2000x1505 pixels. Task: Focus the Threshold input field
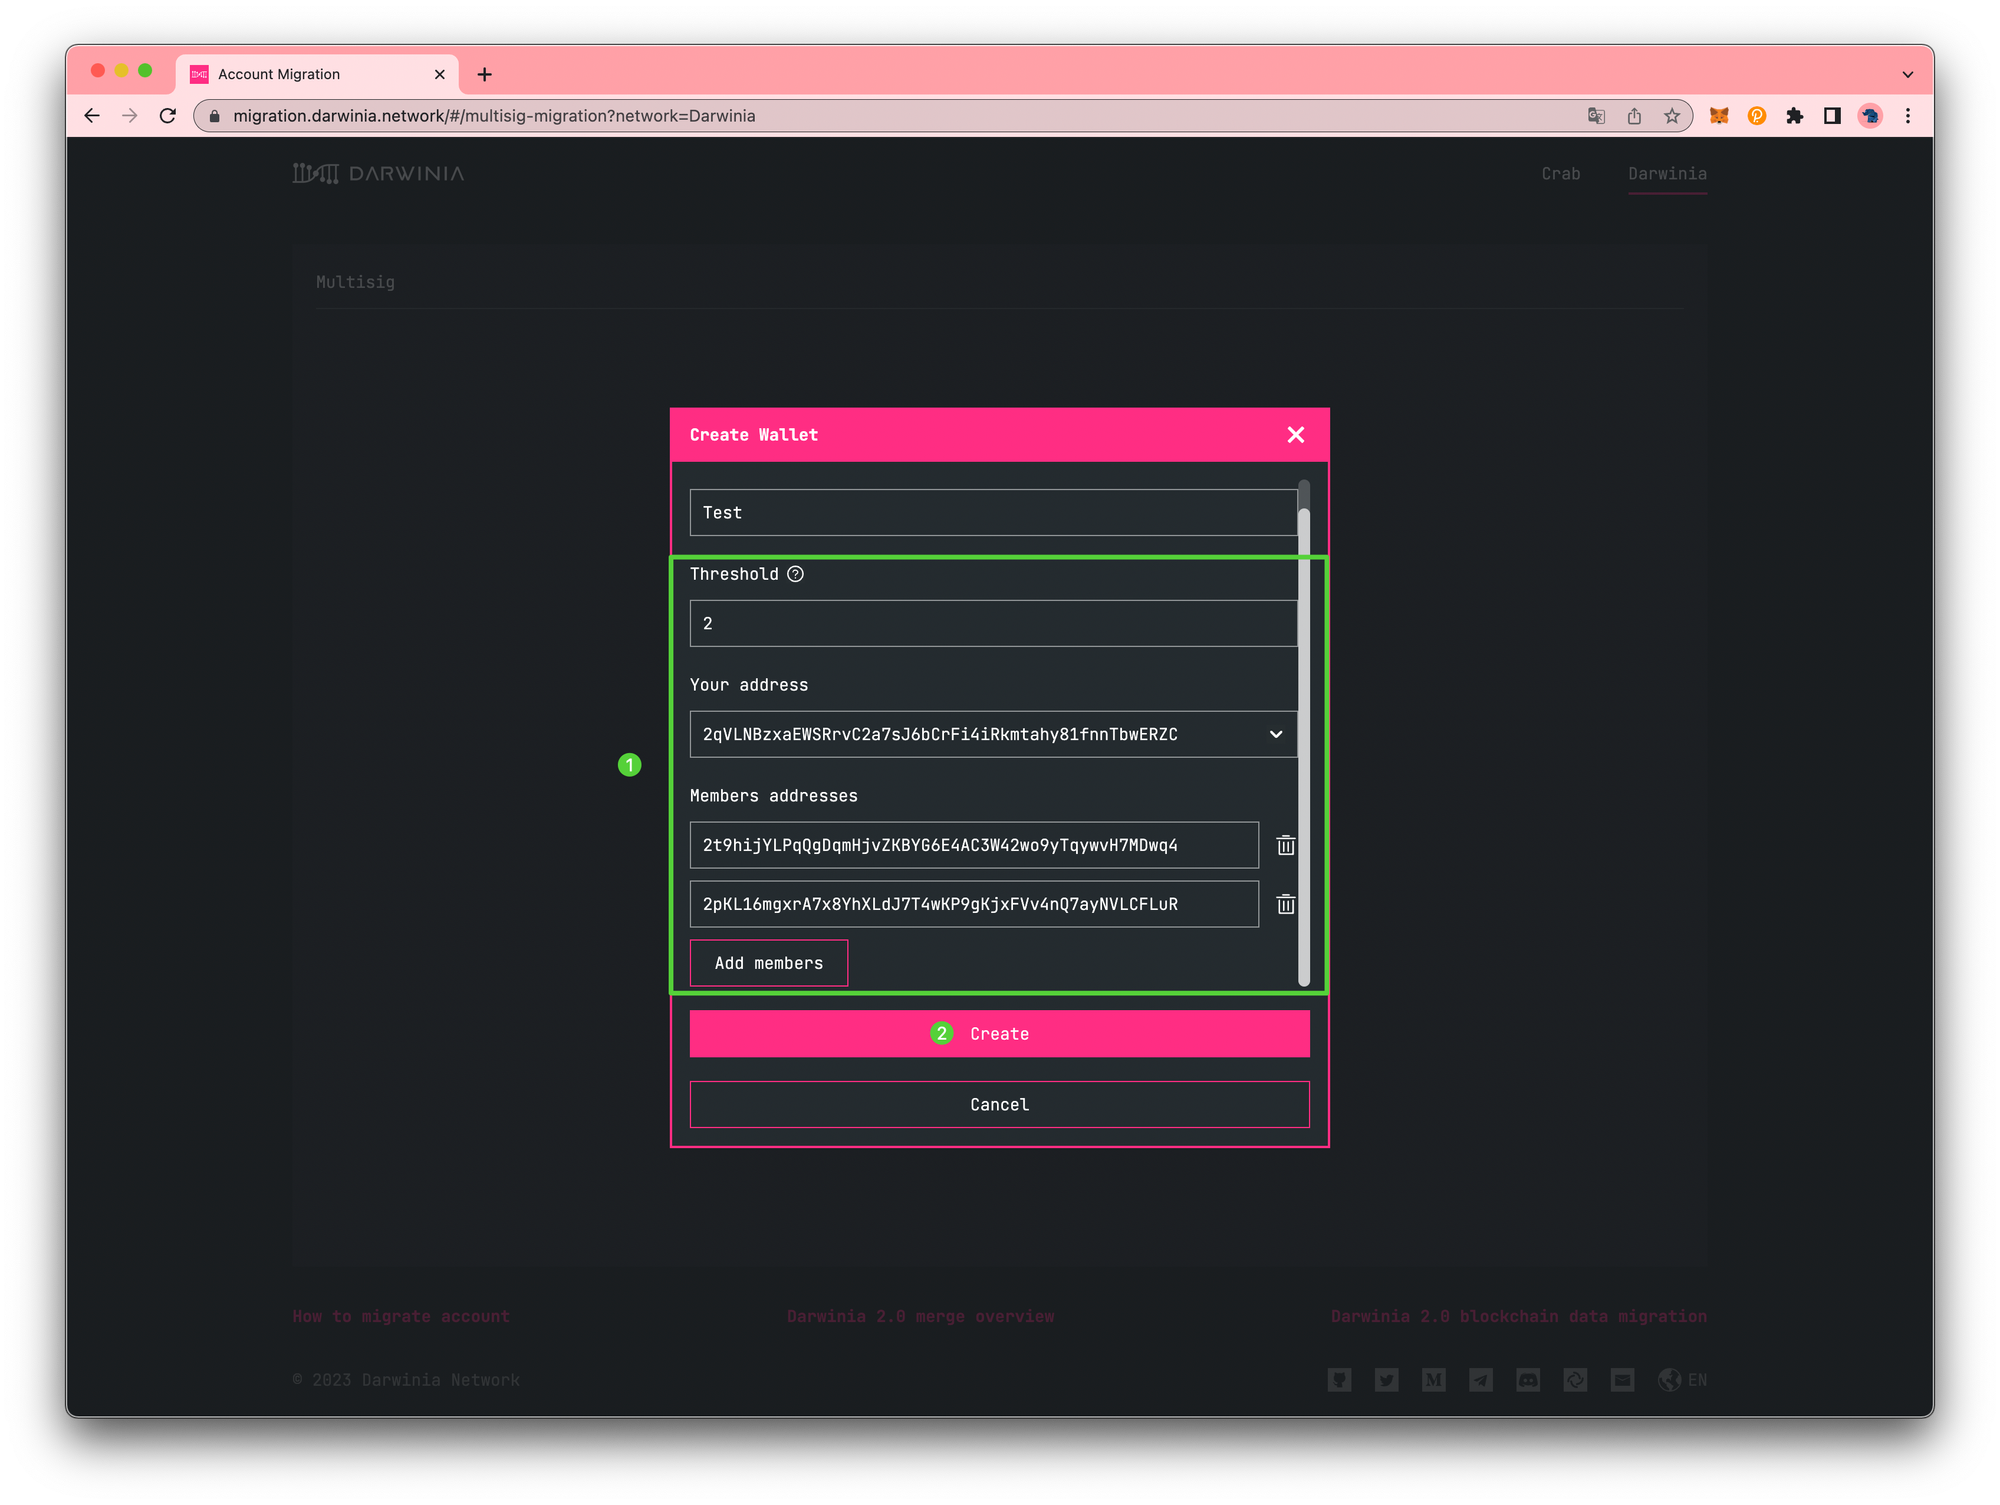click(993, 623)
